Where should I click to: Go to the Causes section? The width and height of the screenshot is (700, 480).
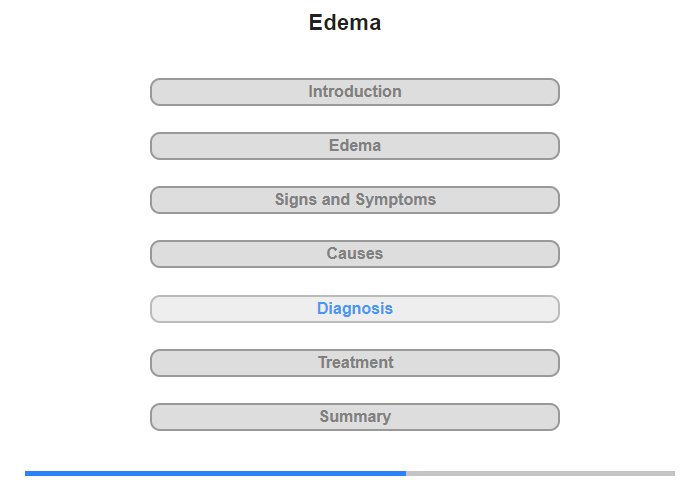click(354, 254)
